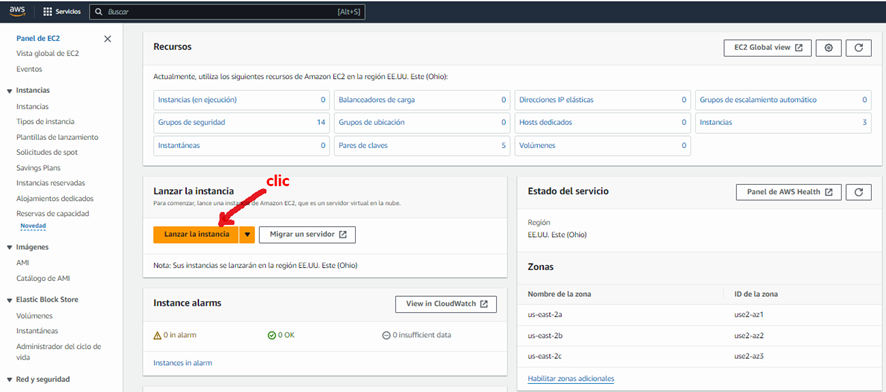This screenshot has height=392, width=886.
Task: Click Hosts dedicados resource link
Action: [545, 122]
